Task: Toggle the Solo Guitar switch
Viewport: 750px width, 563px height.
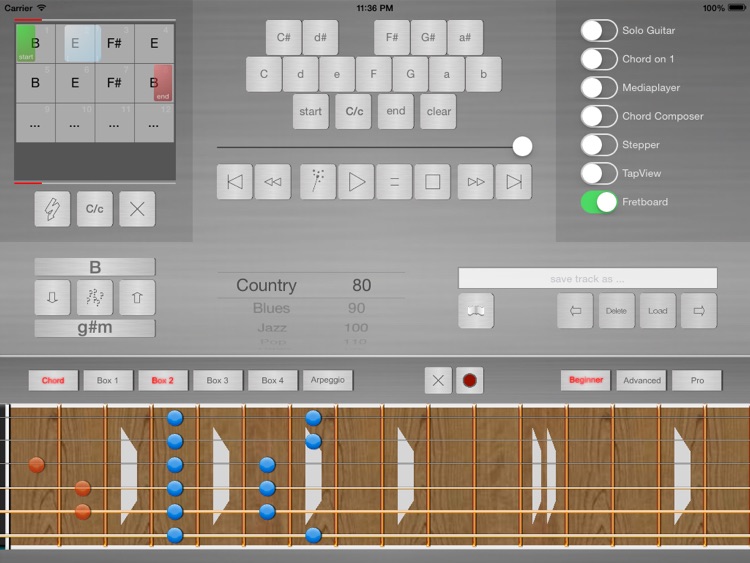Action: click(599, 31)
